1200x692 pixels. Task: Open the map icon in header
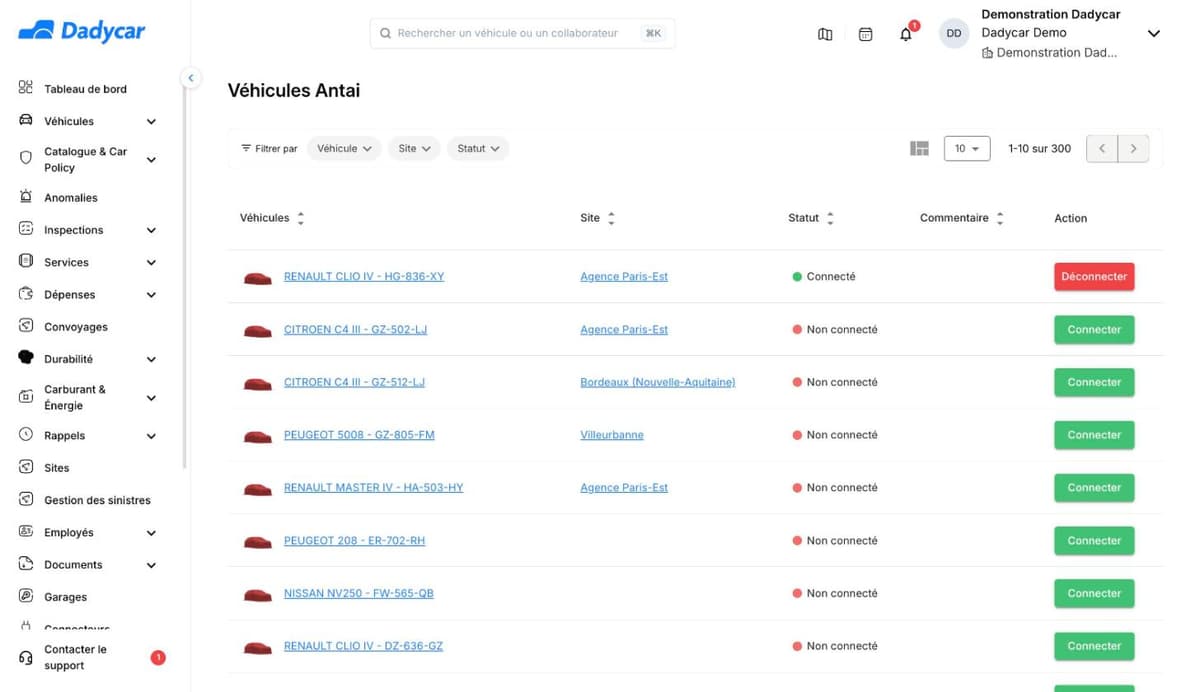(825, 34)
